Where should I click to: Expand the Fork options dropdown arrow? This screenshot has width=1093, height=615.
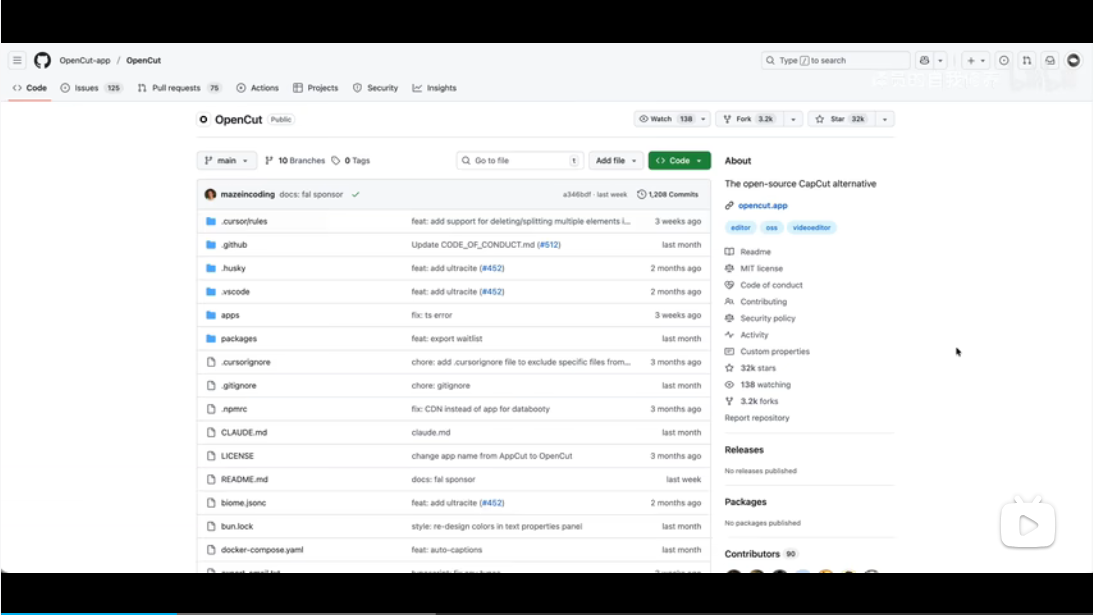click(x=793, y=119)
